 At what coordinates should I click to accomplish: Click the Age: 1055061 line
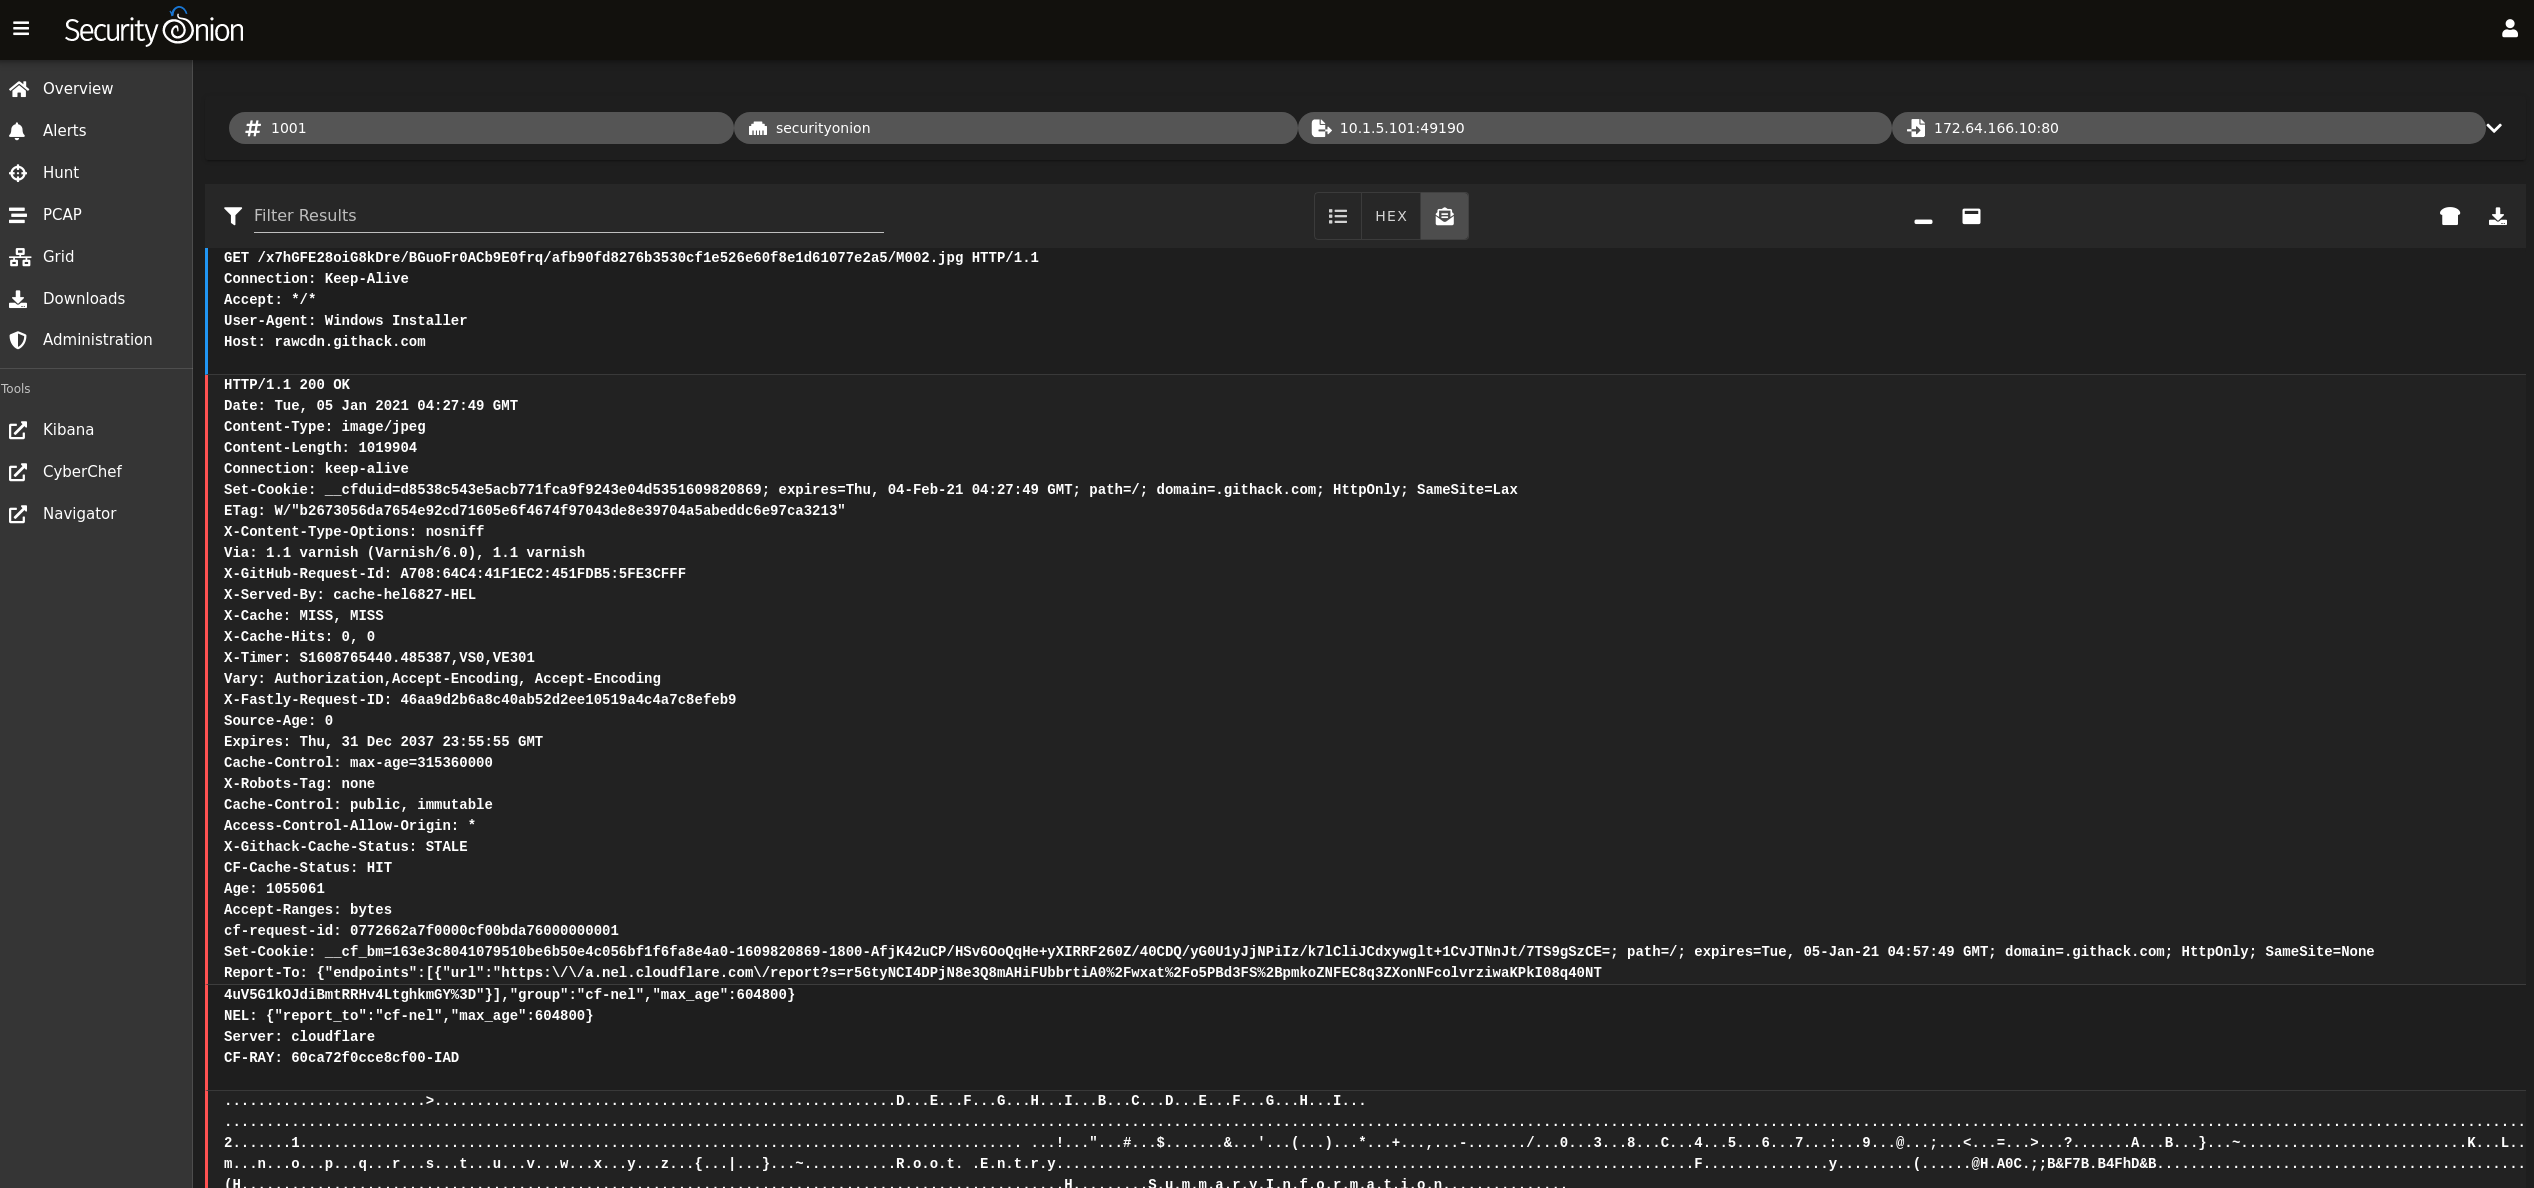274,889
